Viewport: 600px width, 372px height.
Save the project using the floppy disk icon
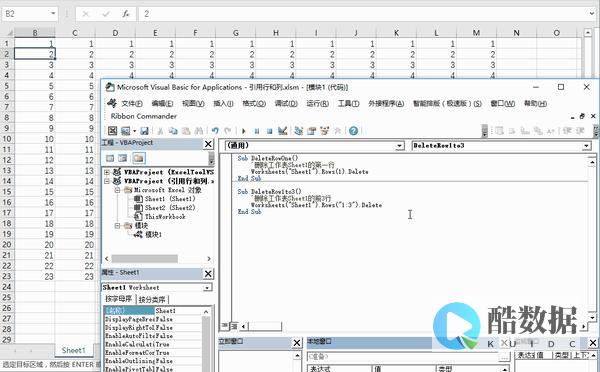144,131
